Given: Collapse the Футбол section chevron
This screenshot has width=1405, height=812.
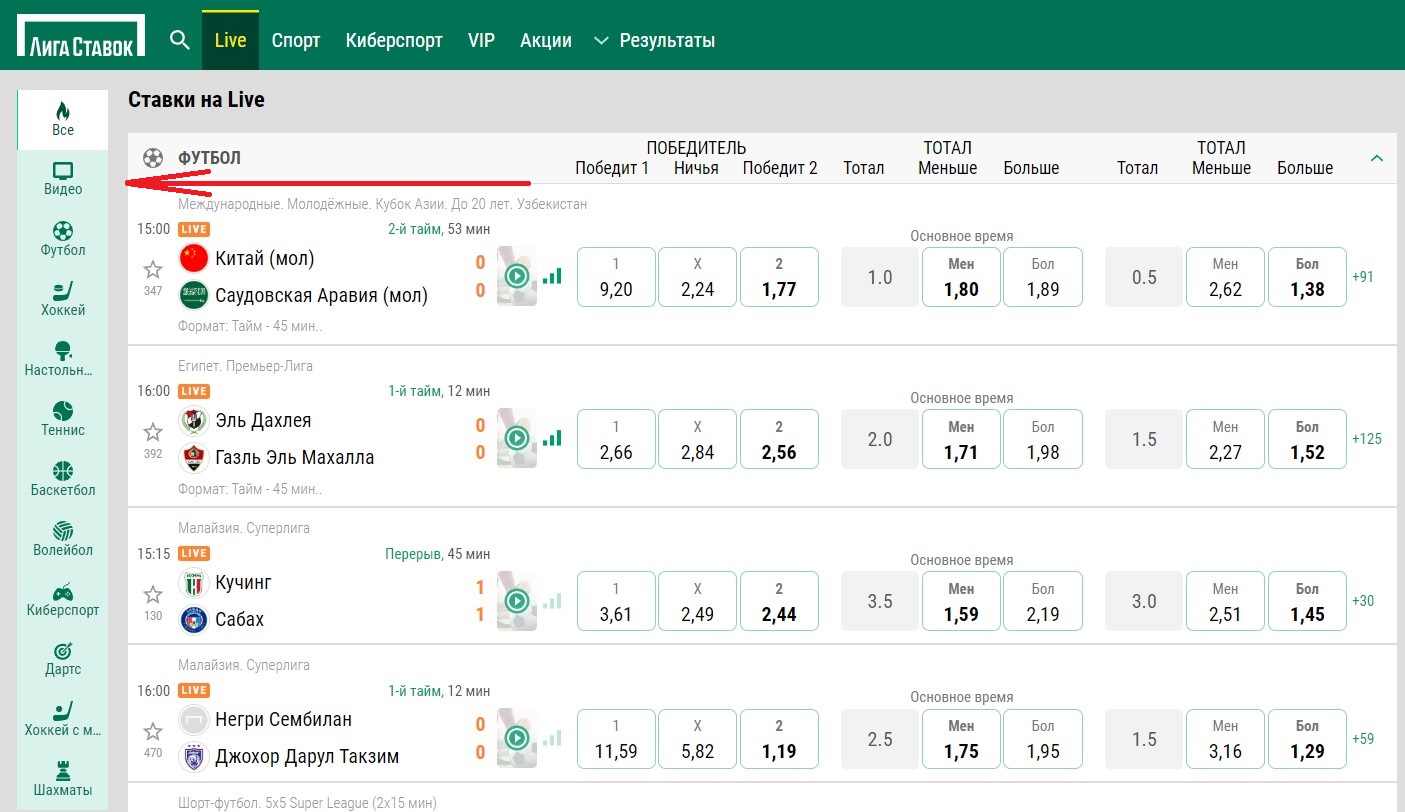Looking at the screenshot, I should coord(1377,158).
